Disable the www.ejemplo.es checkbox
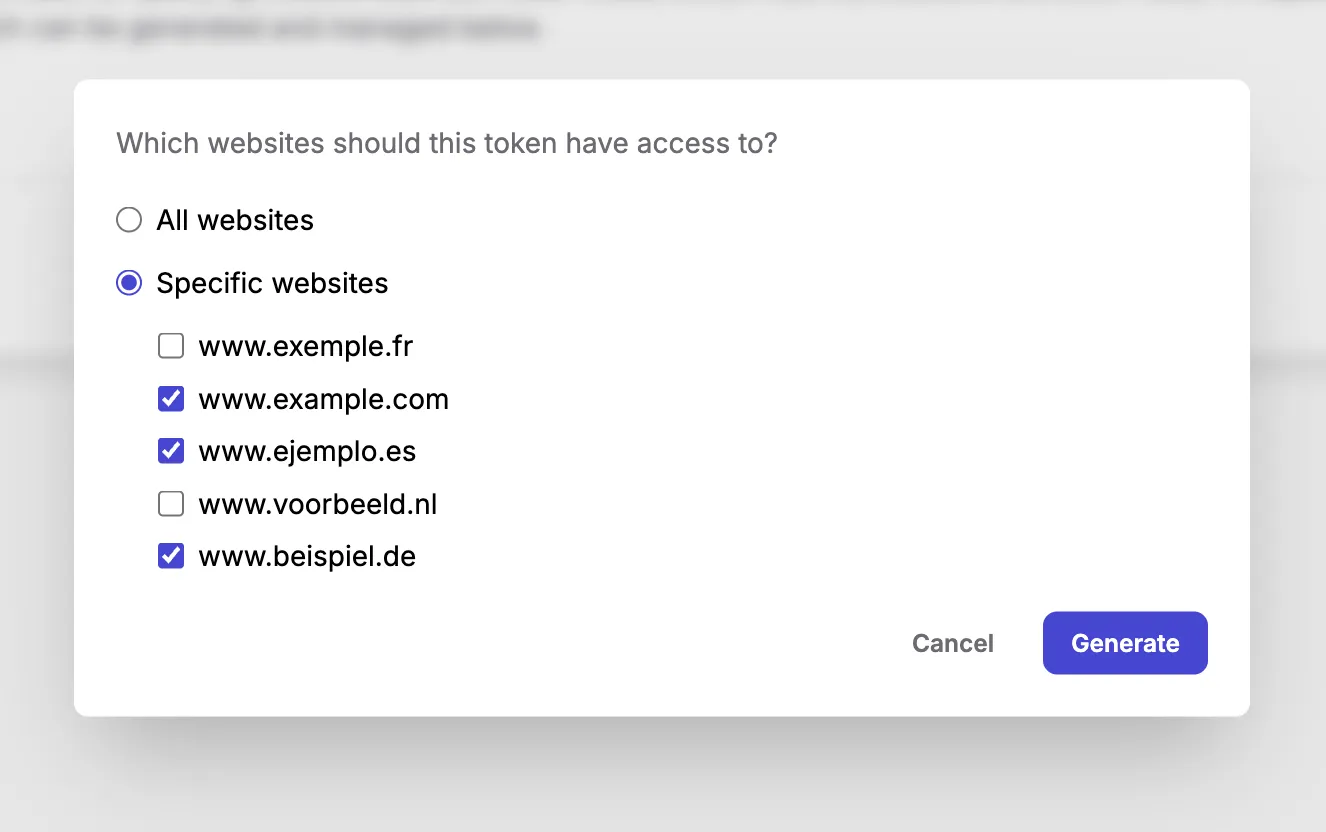Image resolution: width=1326 pixels, height=832 pixels. [x=171, y=451]
